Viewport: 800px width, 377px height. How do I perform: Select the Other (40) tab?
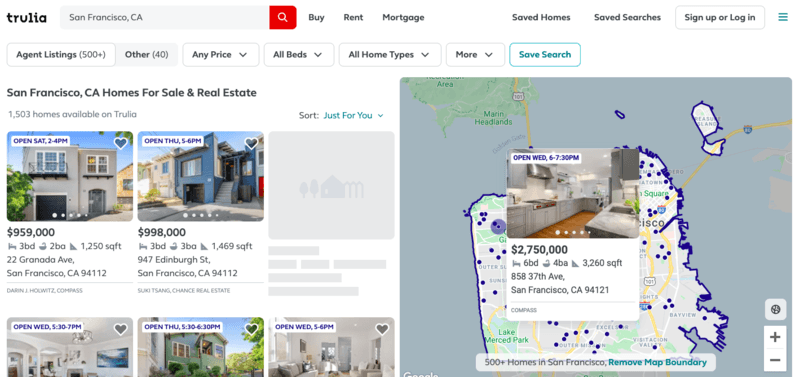[x=146, y=55]
